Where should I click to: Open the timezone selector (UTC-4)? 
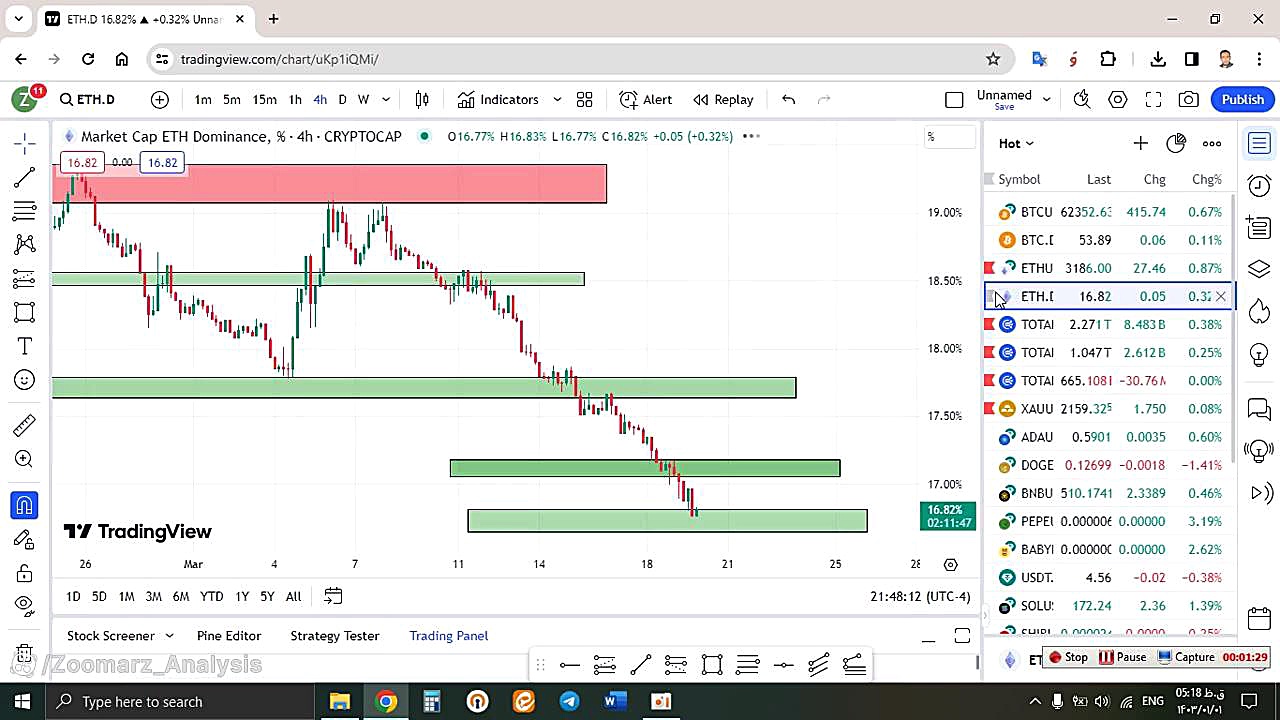[920, 596]
